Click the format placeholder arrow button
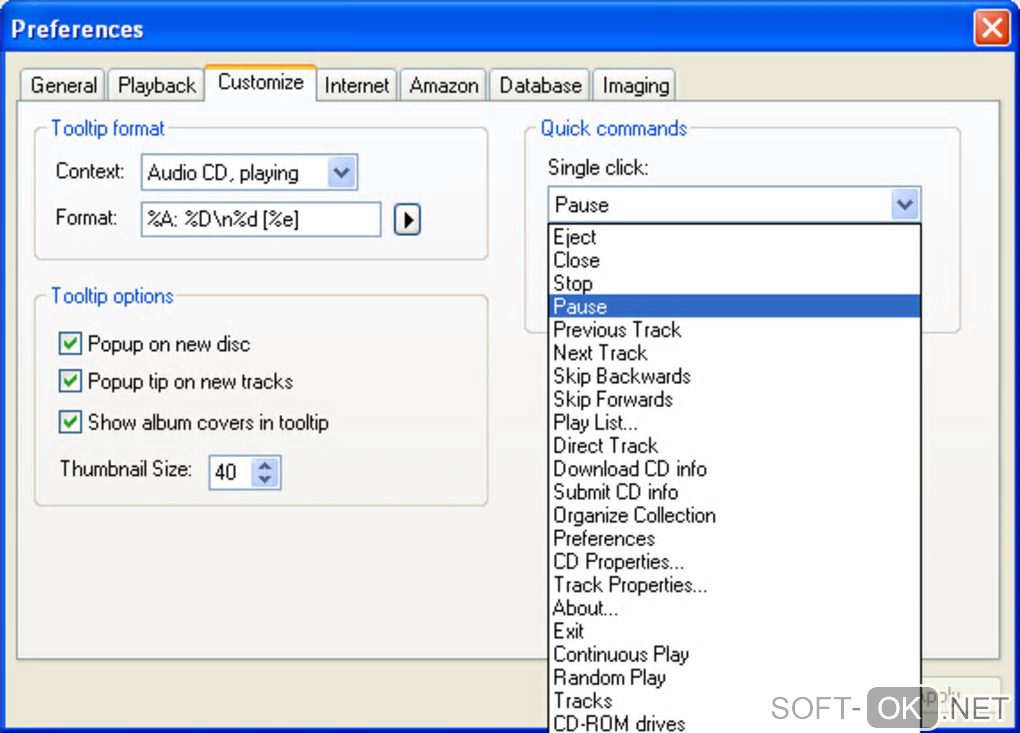The width and height of the screenshot is (1020, 733). pyautogui.click(x=406, y=219)
